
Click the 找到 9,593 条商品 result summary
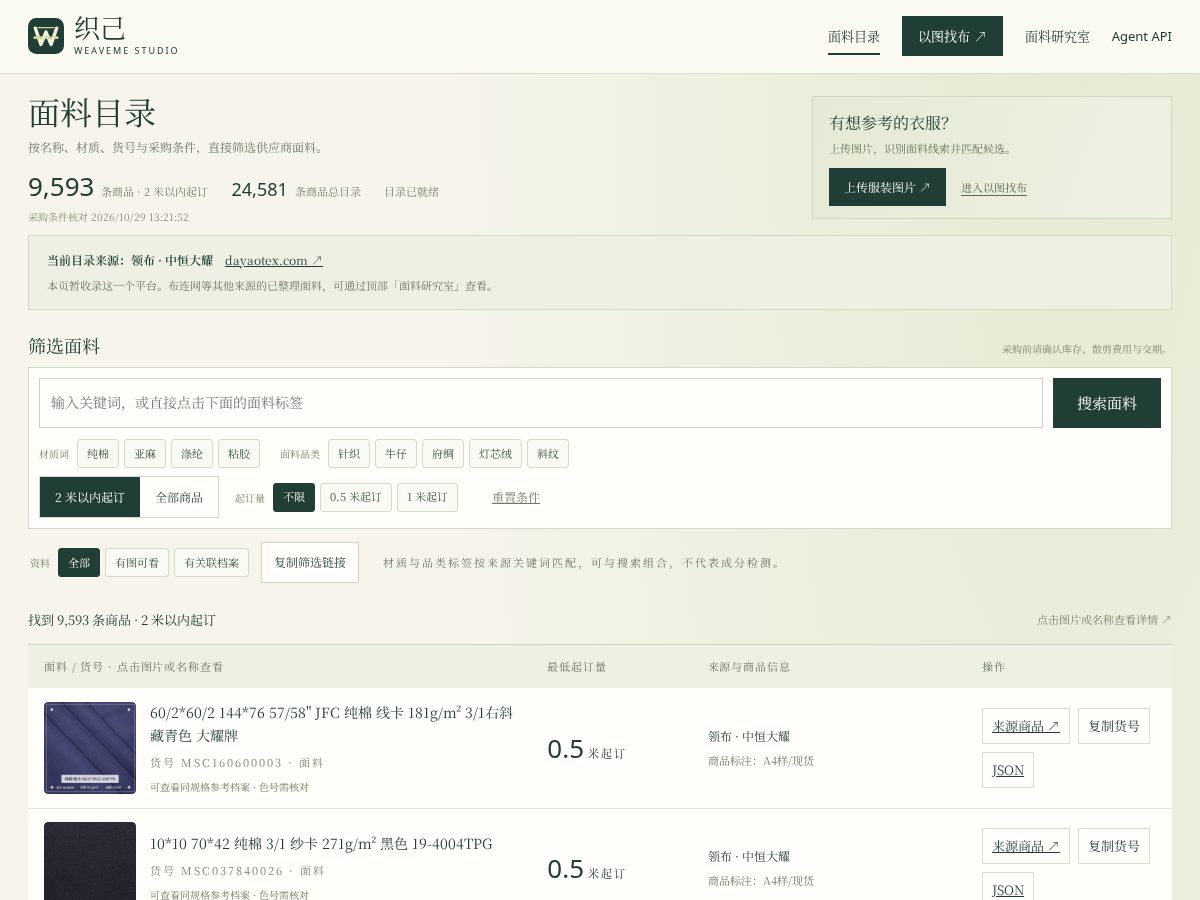coord(122,620)
